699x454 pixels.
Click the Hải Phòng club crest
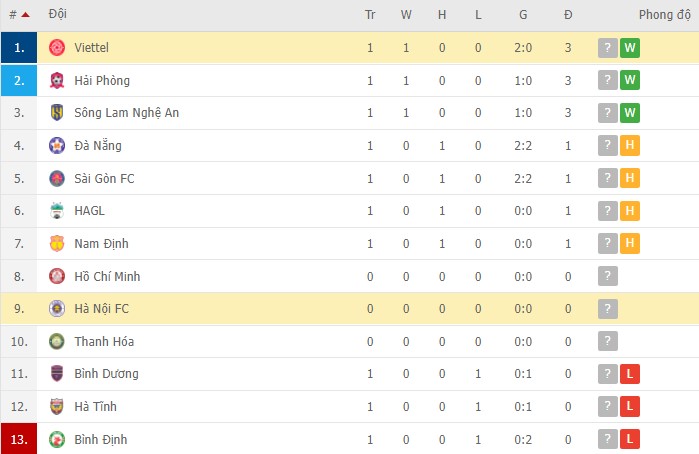pos(57,80)
